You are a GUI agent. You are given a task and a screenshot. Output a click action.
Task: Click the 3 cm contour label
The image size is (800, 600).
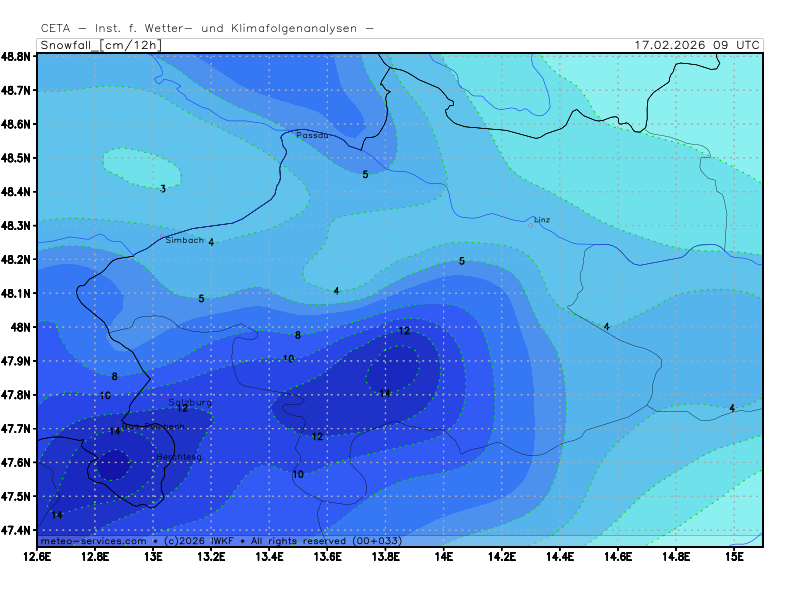pyautogui.click(x=163, y=188)
